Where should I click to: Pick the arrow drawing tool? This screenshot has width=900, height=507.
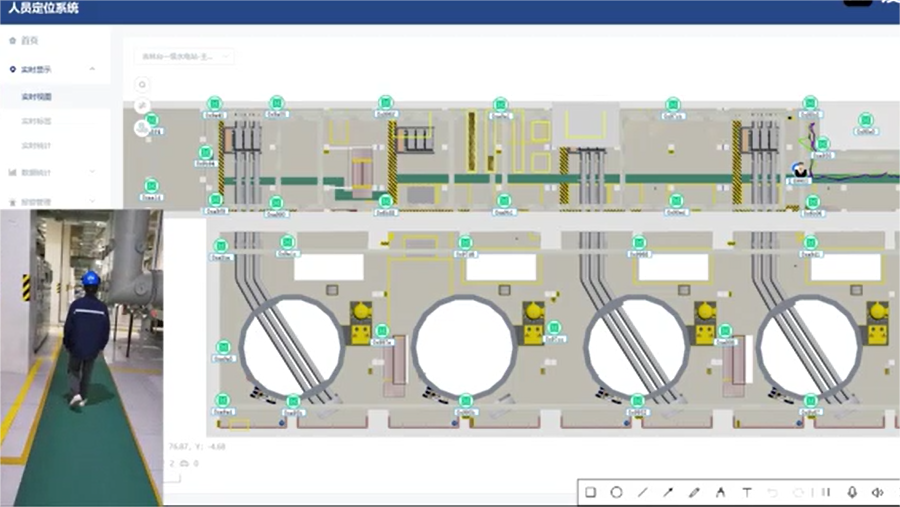(668, 492)
